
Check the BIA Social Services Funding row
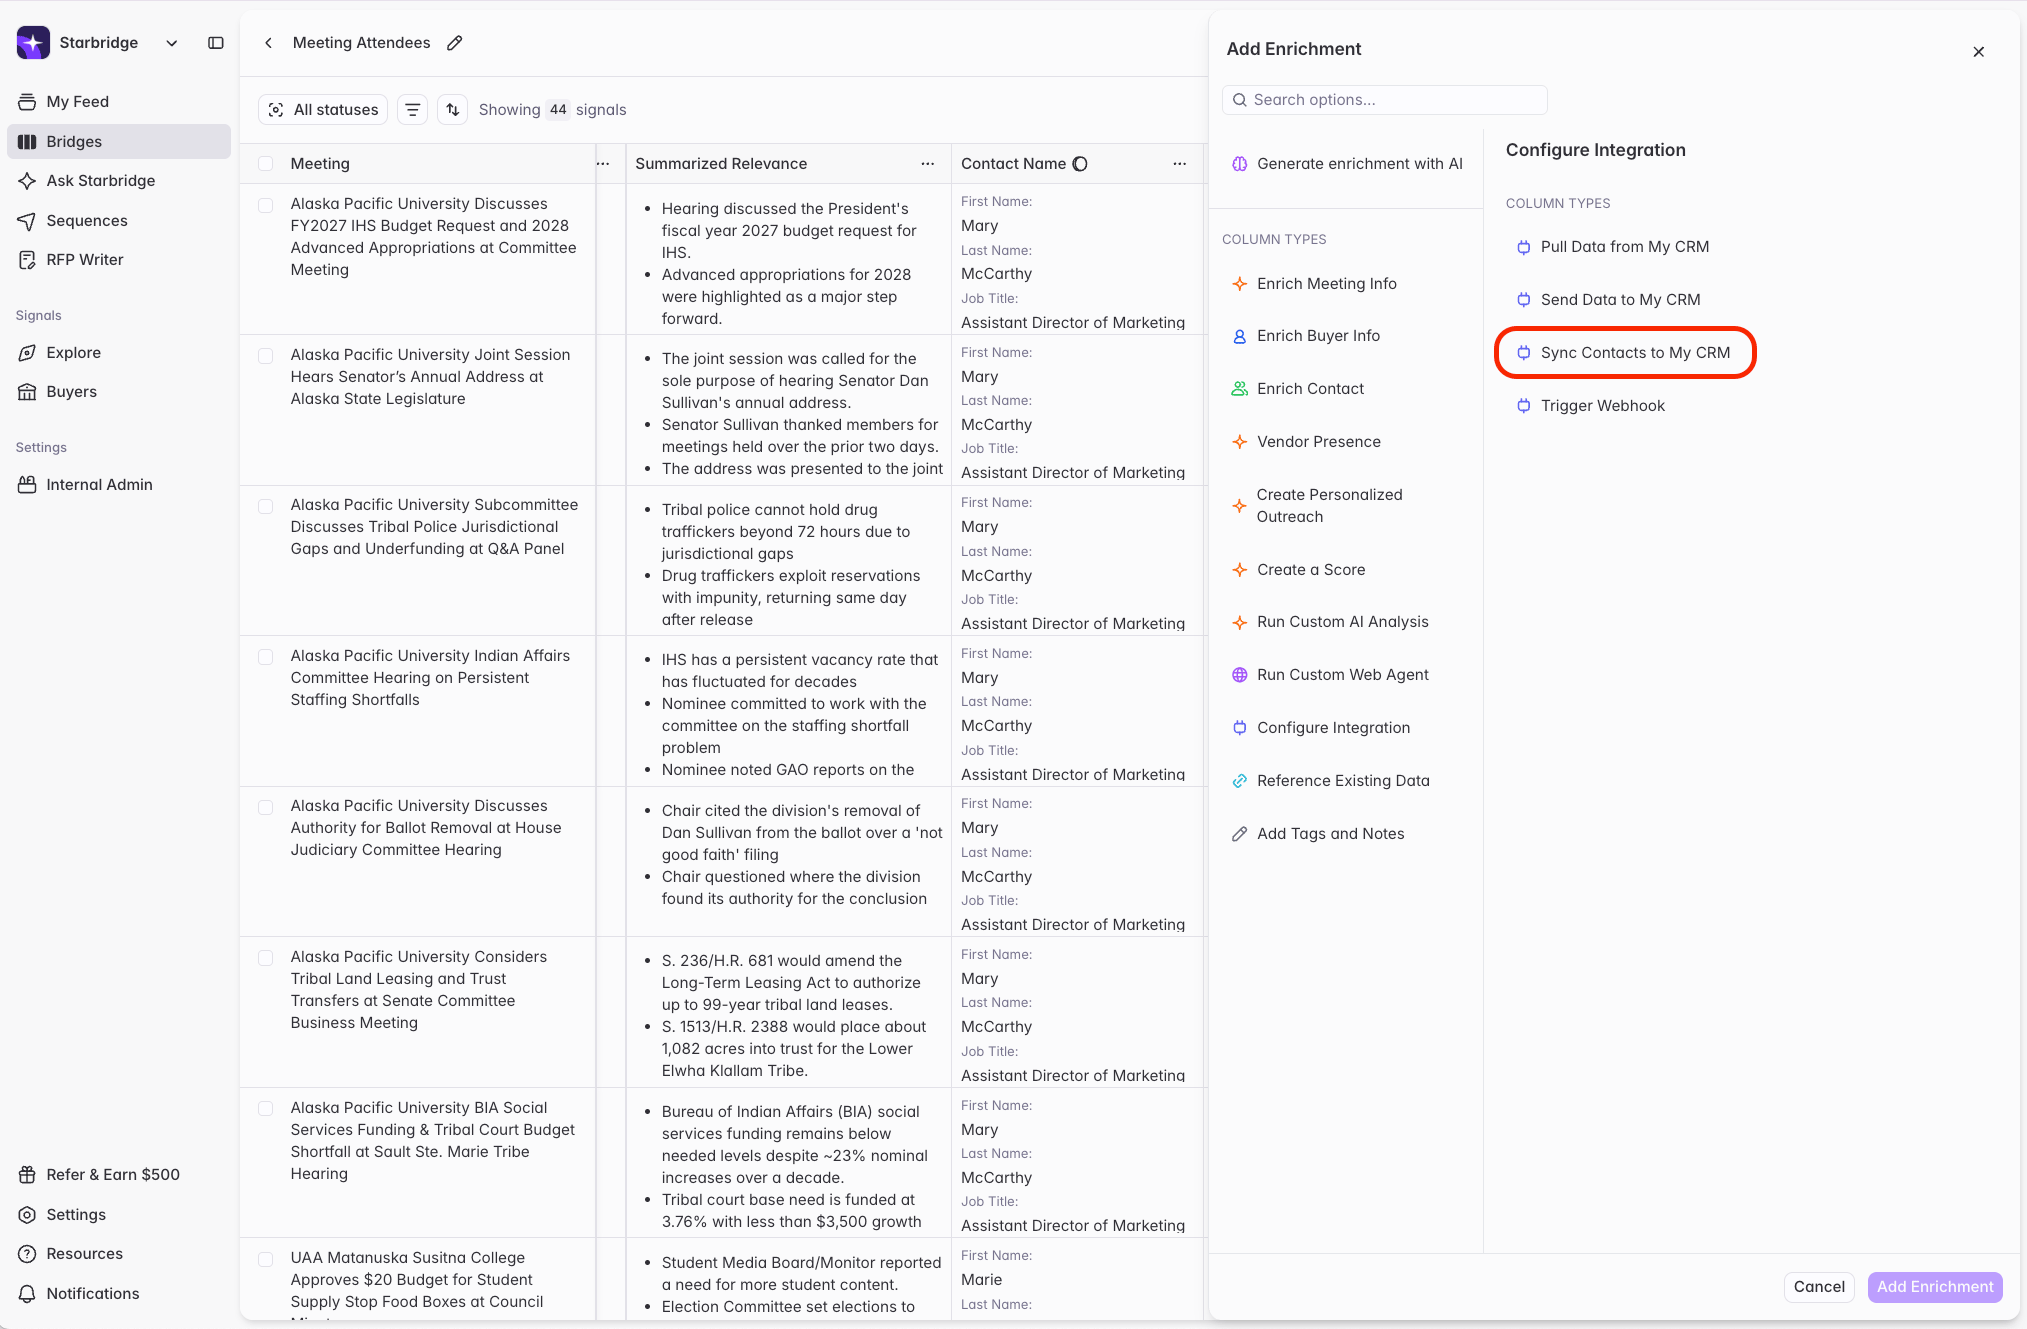pos(266,1109)
